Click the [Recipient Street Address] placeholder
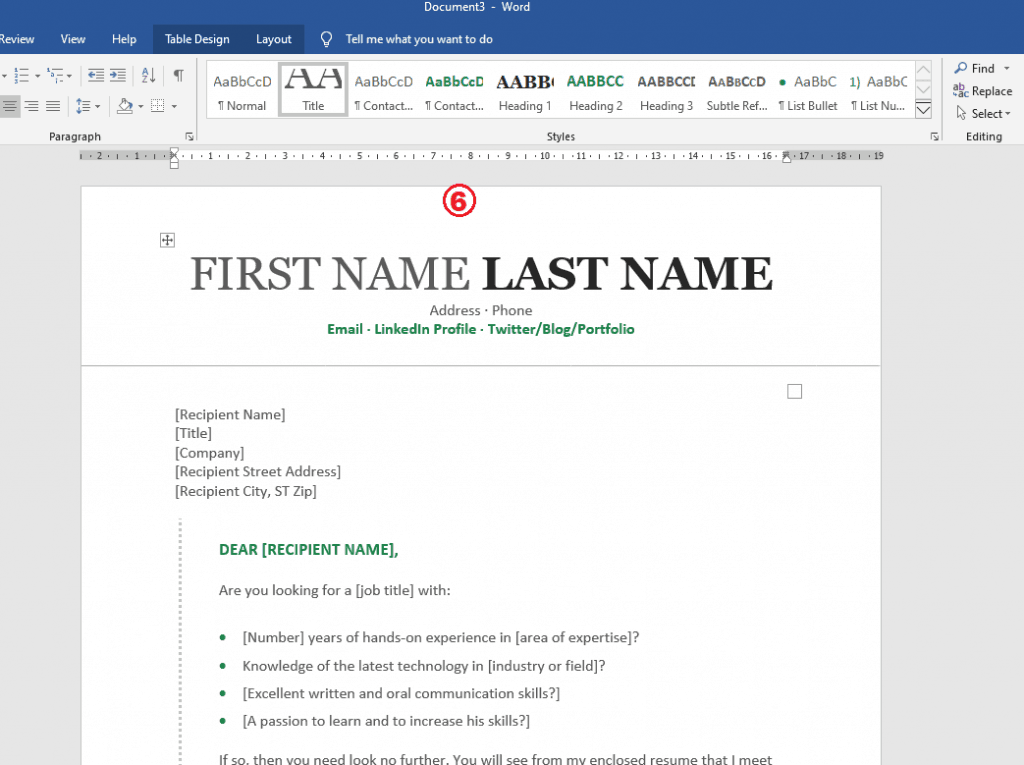The image size is (1024, 765). (x=258, y=472)
